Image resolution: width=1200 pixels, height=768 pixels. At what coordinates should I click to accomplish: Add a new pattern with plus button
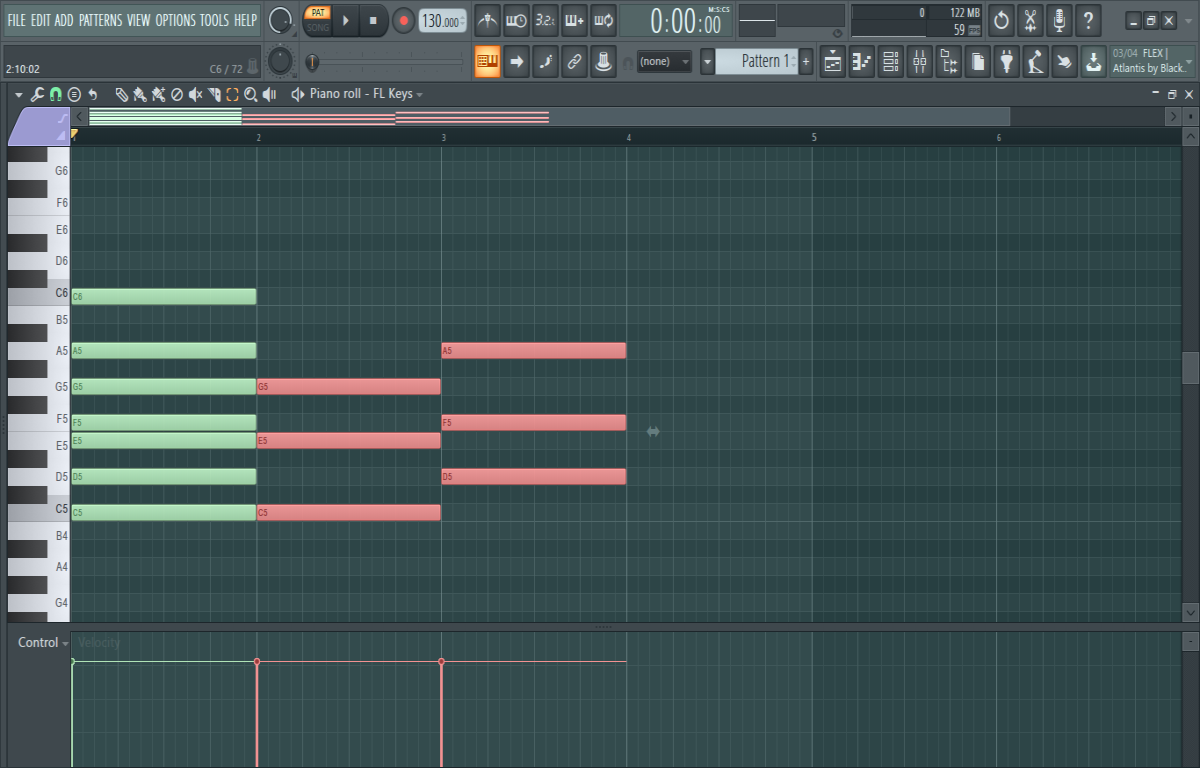point(806,61)
